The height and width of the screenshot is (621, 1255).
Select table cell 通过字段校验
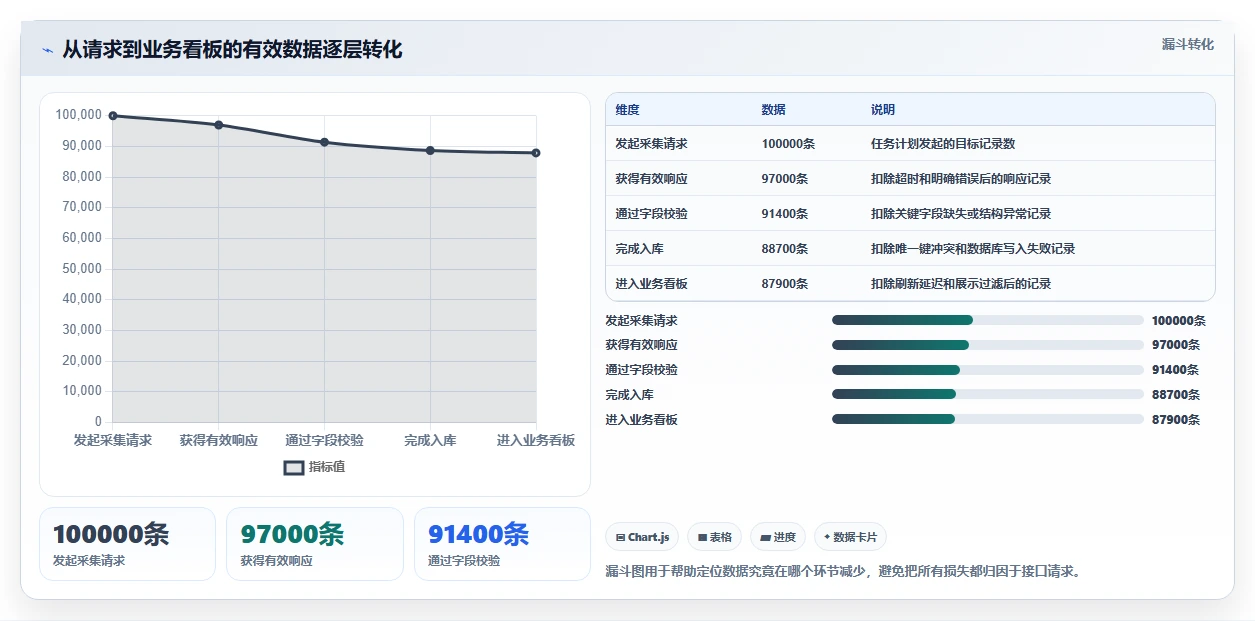click(651, 214)
